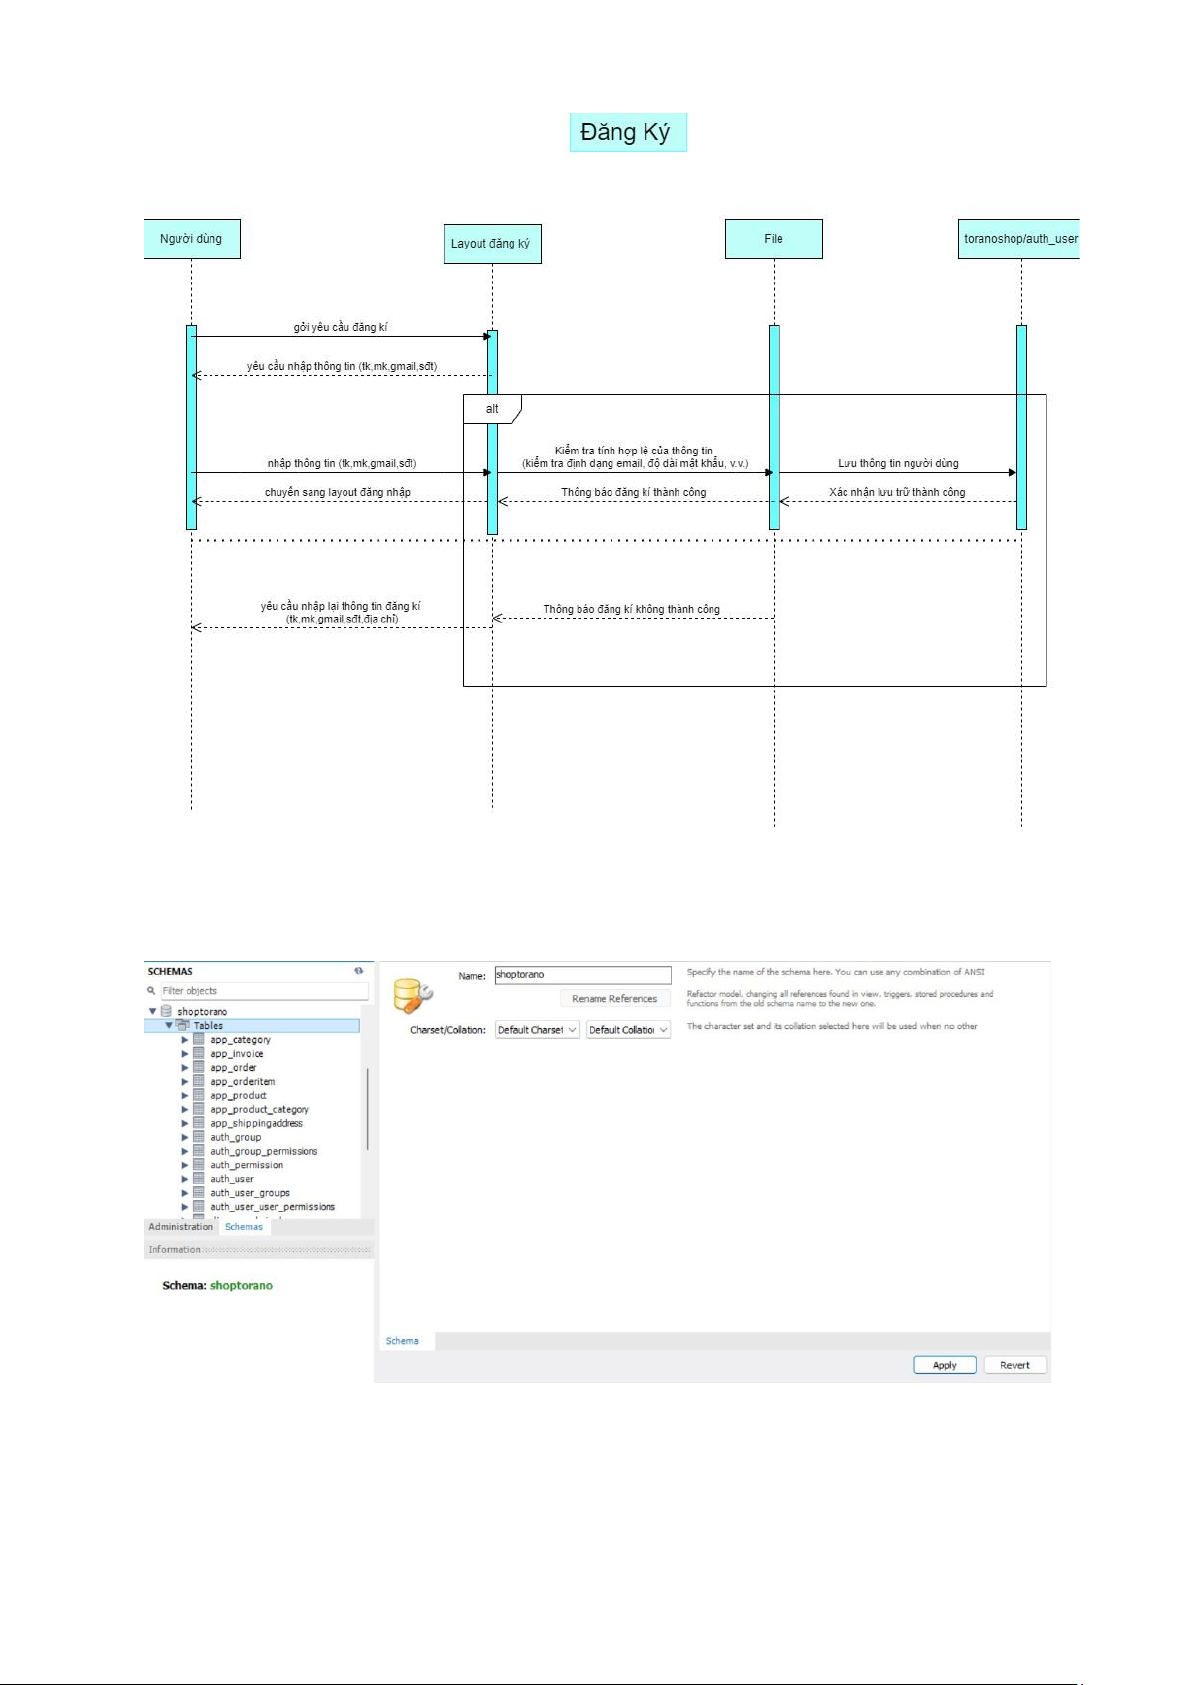Select the Schema tab at editor bottom
Viewport: 1192px width, 1685px height.
pyautogui.click(x=402, y=1341)
